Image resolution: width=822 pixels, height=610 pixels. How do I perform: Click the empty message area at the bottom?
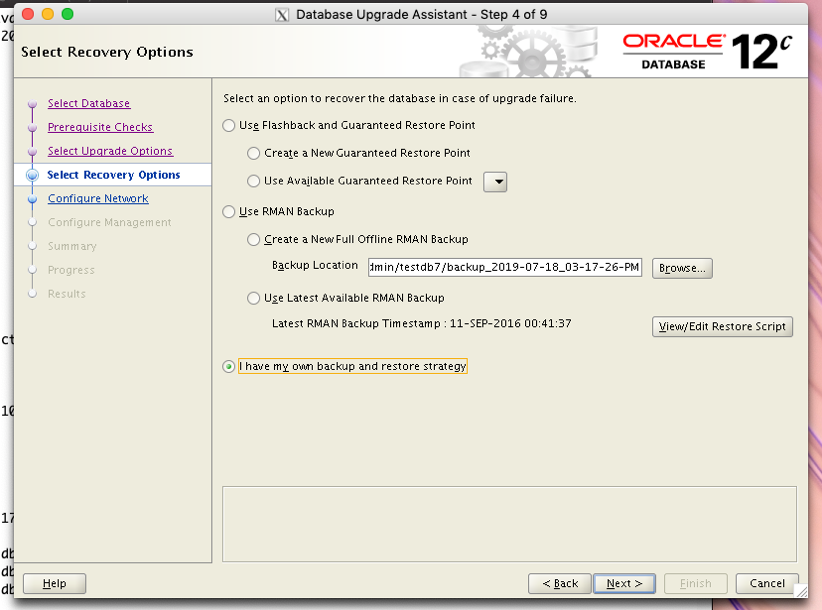[x=509, y=524]
